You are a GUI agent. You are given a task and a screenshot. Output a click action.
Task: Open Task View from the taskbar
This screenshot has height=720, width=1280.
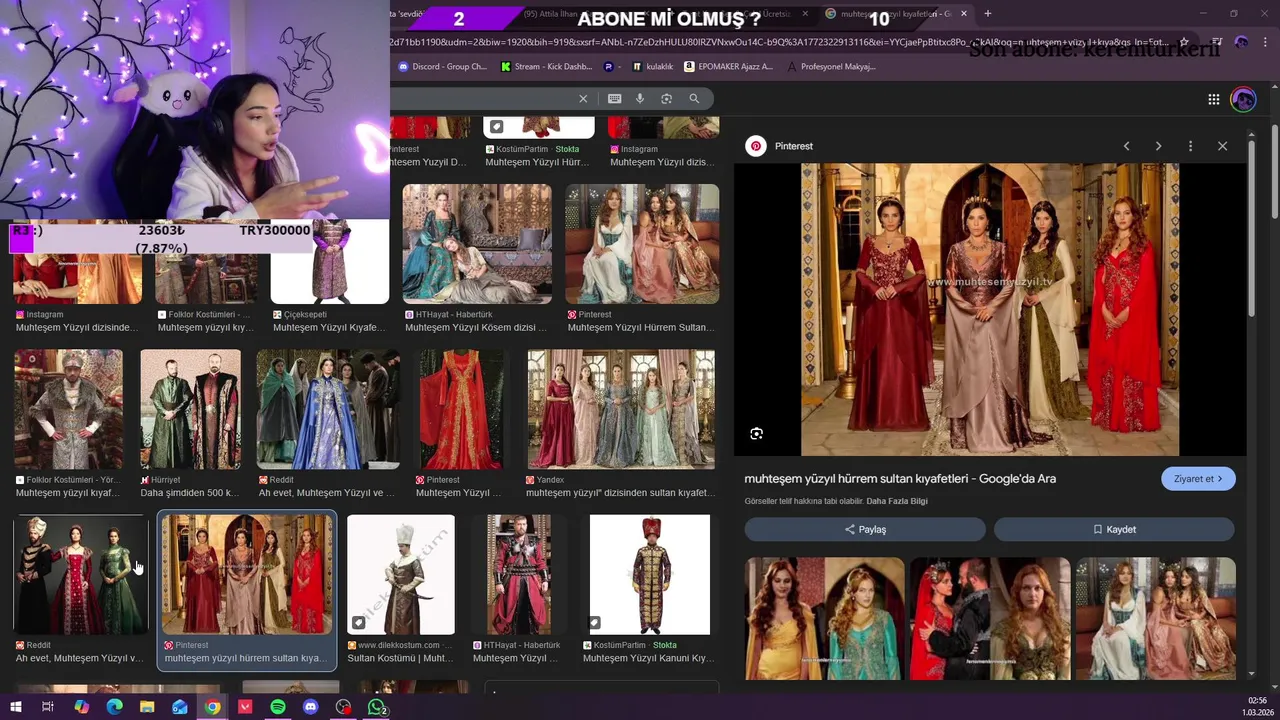coord(47,707)
